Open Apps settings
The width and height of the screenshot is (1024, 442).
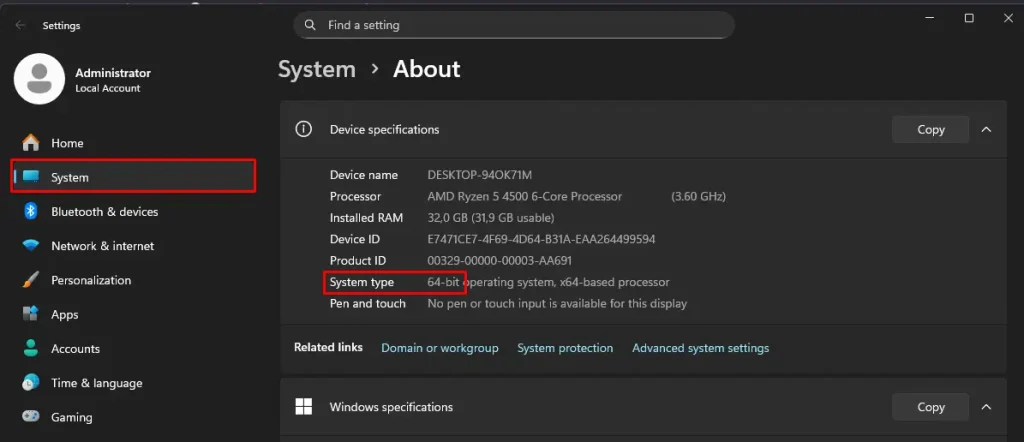point(133,315)
